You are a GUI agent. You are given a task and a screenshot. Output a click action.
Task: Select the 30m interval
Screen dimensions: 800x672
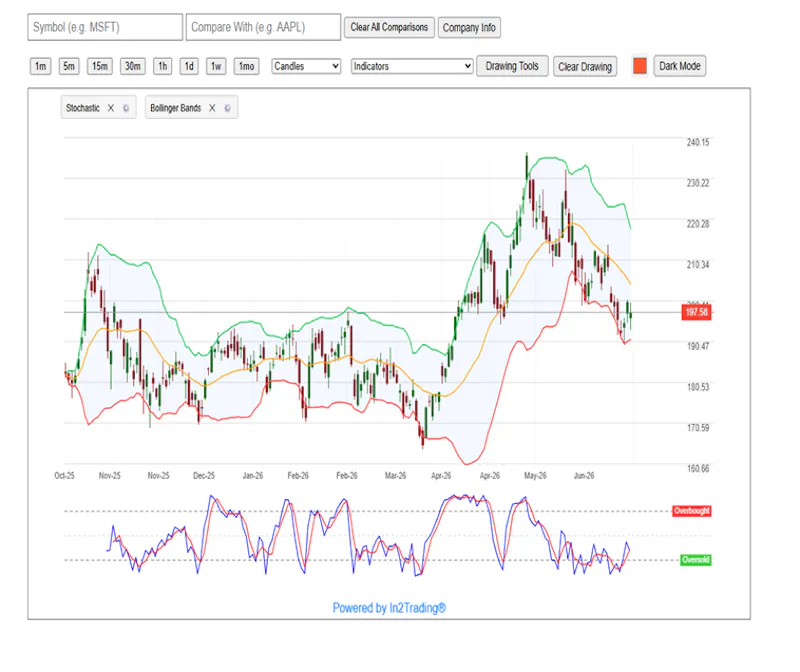tap(133, 66)
